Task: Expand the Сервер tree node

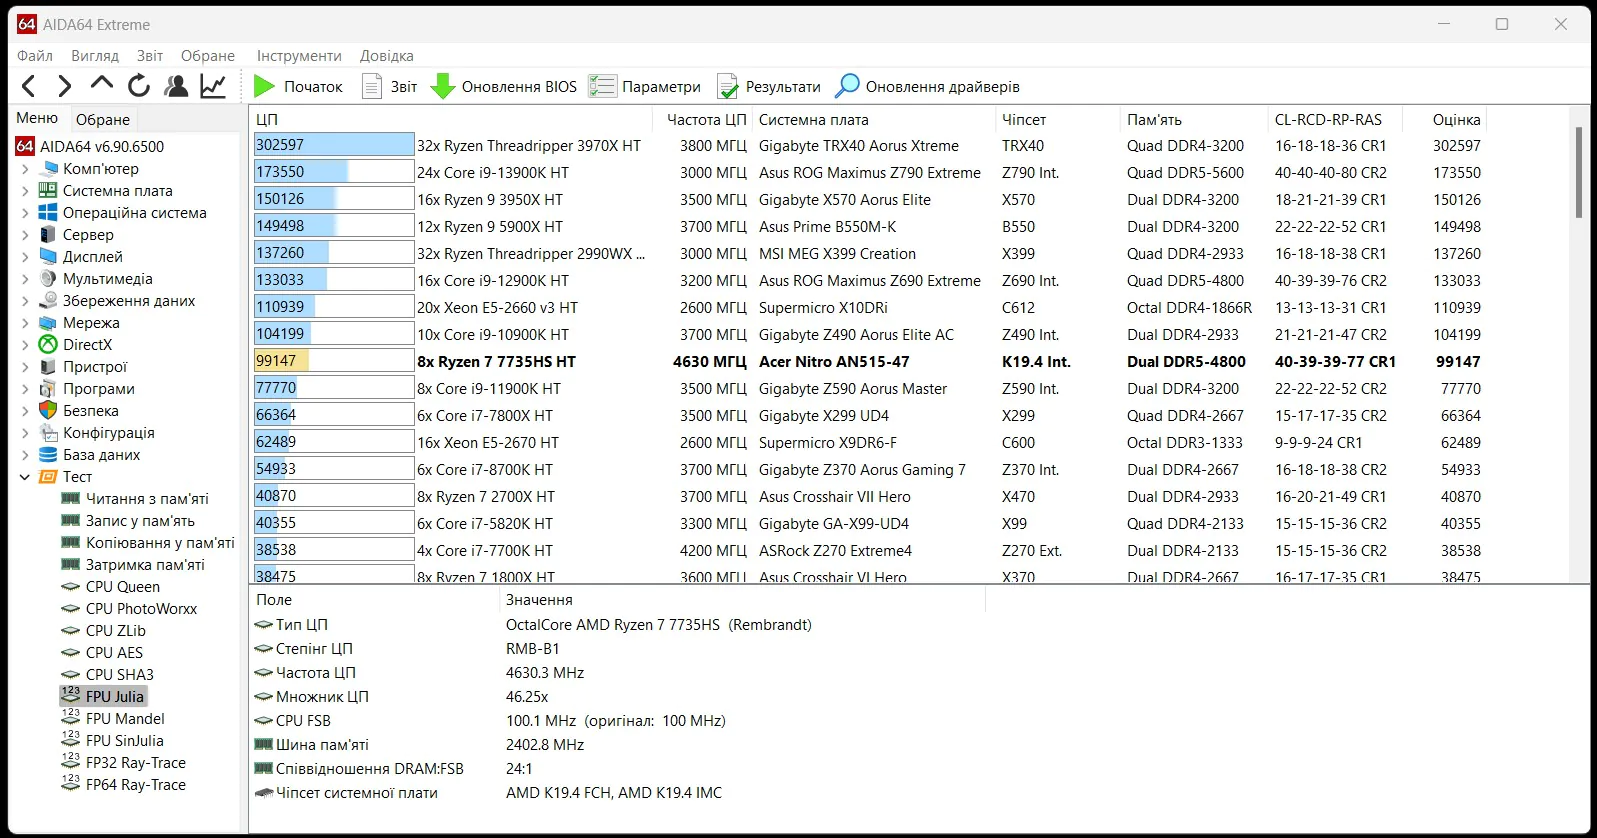Action: [x=25, y=235]
